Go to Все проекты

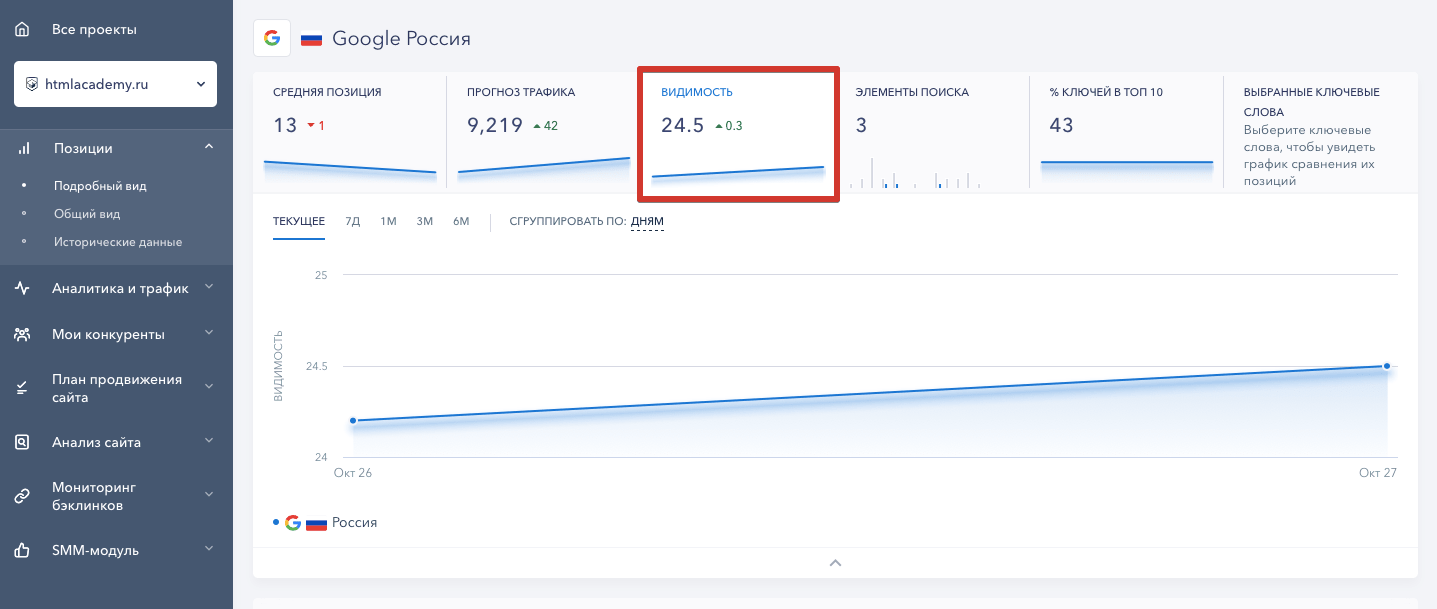coord(94,29)
